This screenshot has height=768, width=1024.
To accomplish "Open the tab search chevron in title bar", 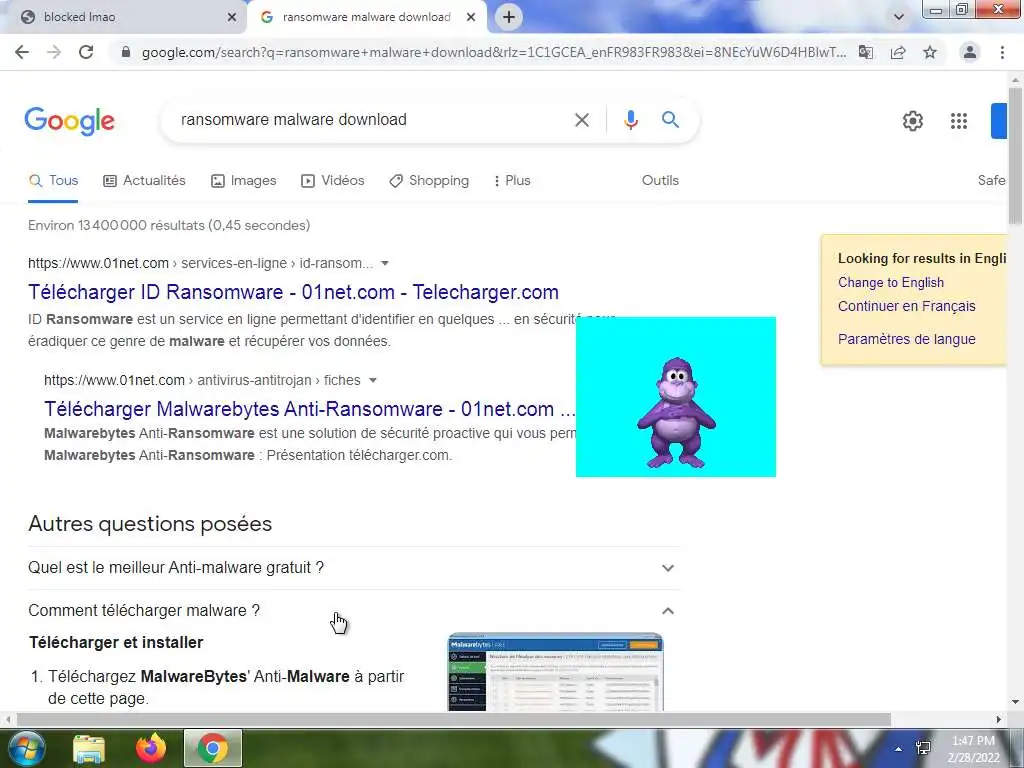I will point(899,17).
